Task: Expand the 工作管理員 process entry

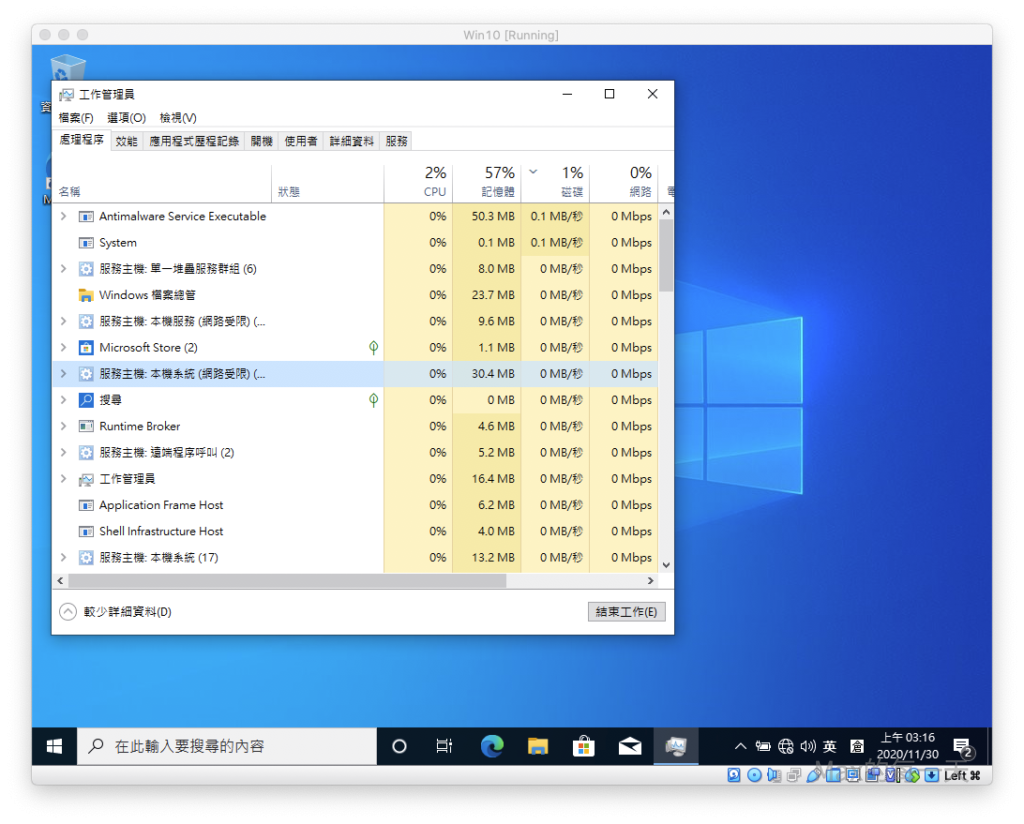Action: tap(64, 479)
